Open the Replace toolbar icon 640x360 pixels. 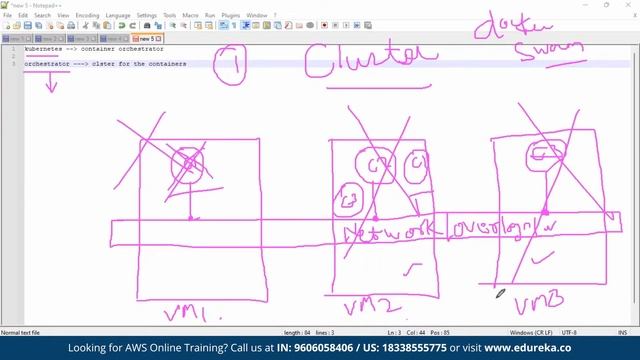[x=158, y=26]
